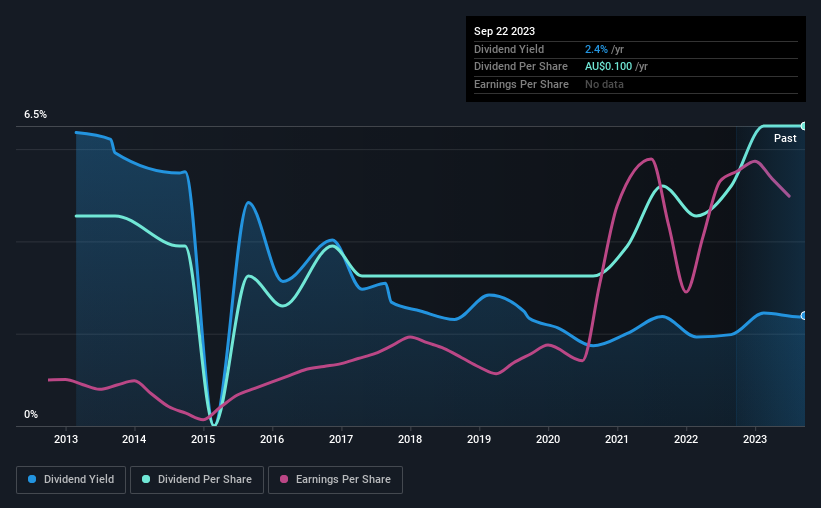Select the 2017 x-axis year label

point(342,439)
